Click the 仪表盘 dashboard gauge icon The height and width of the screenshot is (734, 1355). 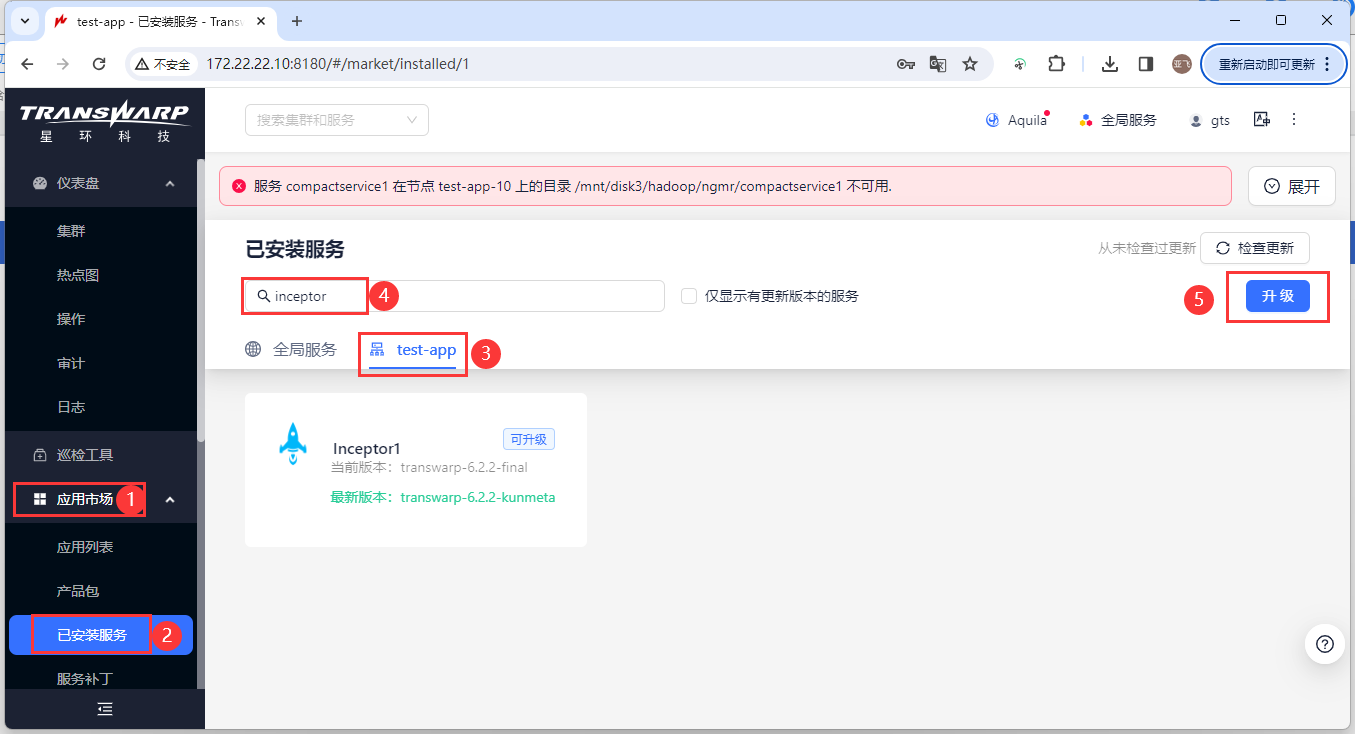40,184
